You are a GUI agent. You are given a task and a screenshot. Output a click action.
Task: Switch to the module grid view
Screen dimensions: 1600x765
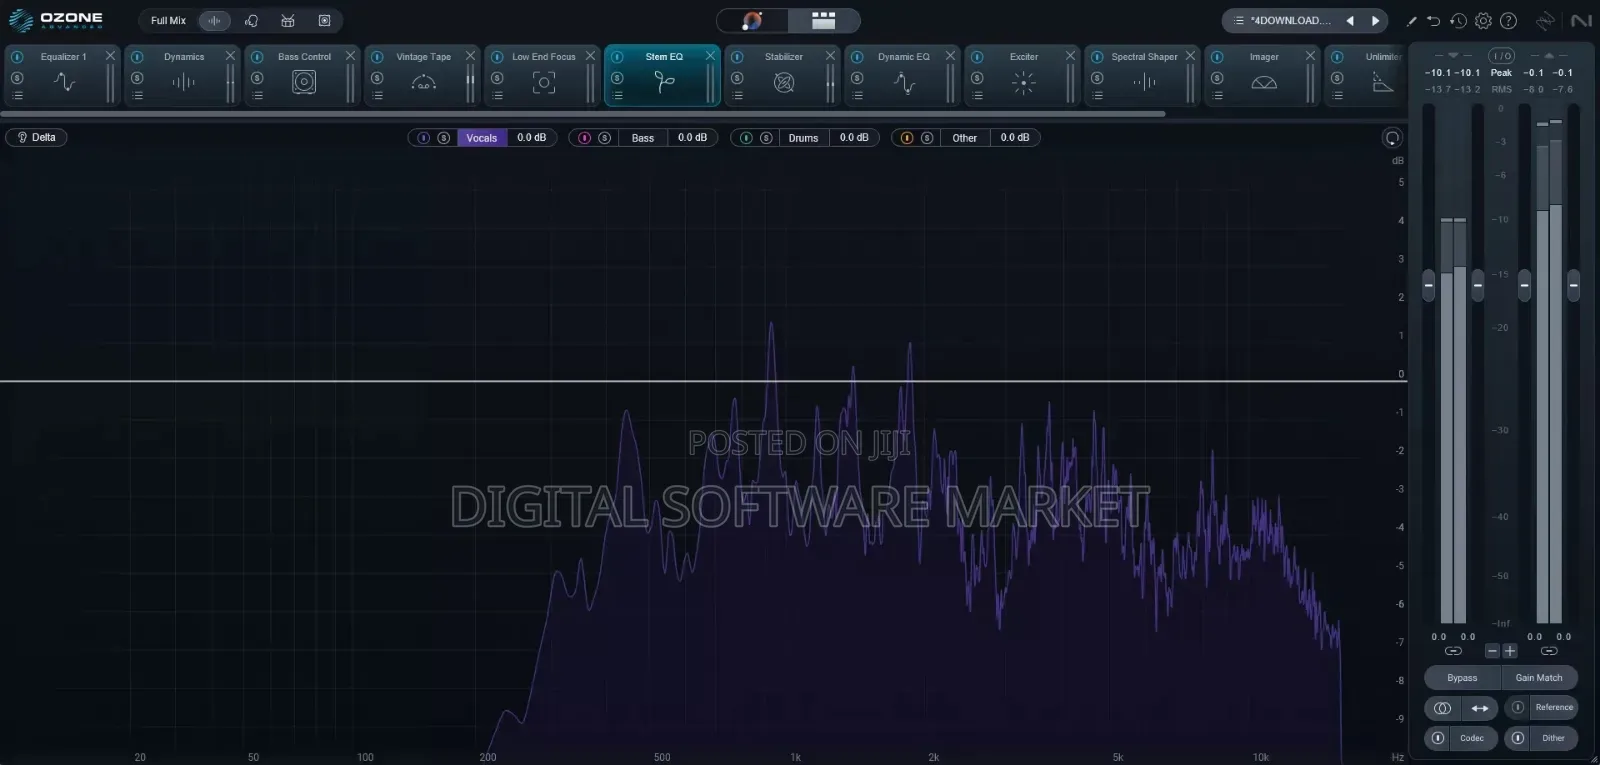[x=823, y=20]
